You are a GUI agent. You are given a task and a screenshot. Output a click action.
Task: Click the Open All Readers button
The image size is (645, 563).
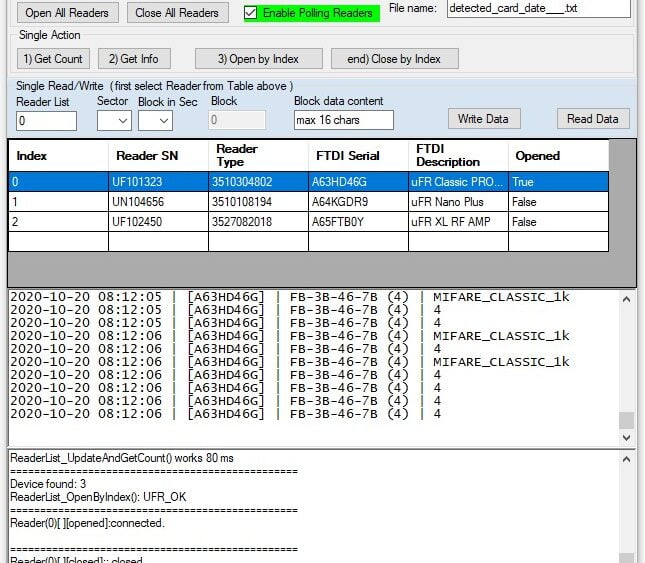pos(67,13)
